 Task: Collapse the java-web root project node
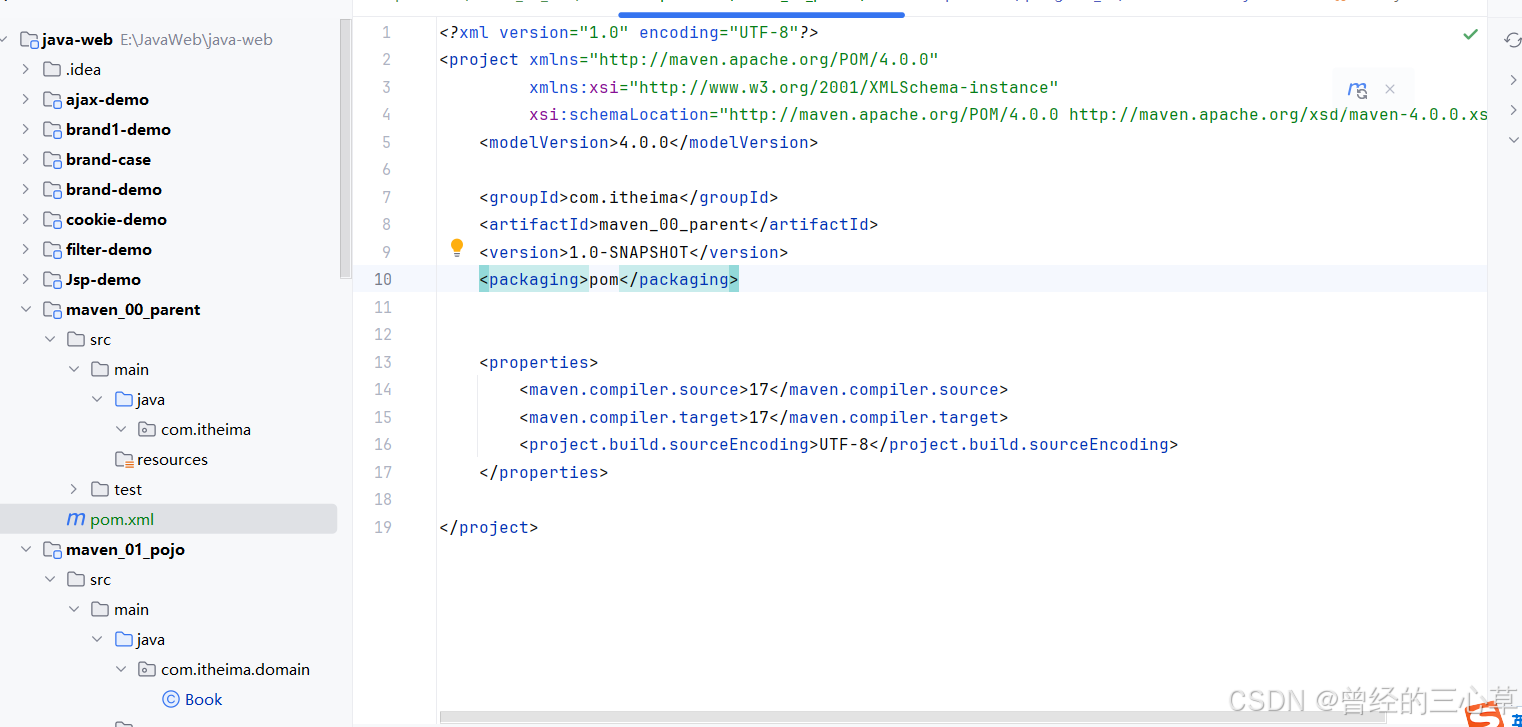coord(5,40)
